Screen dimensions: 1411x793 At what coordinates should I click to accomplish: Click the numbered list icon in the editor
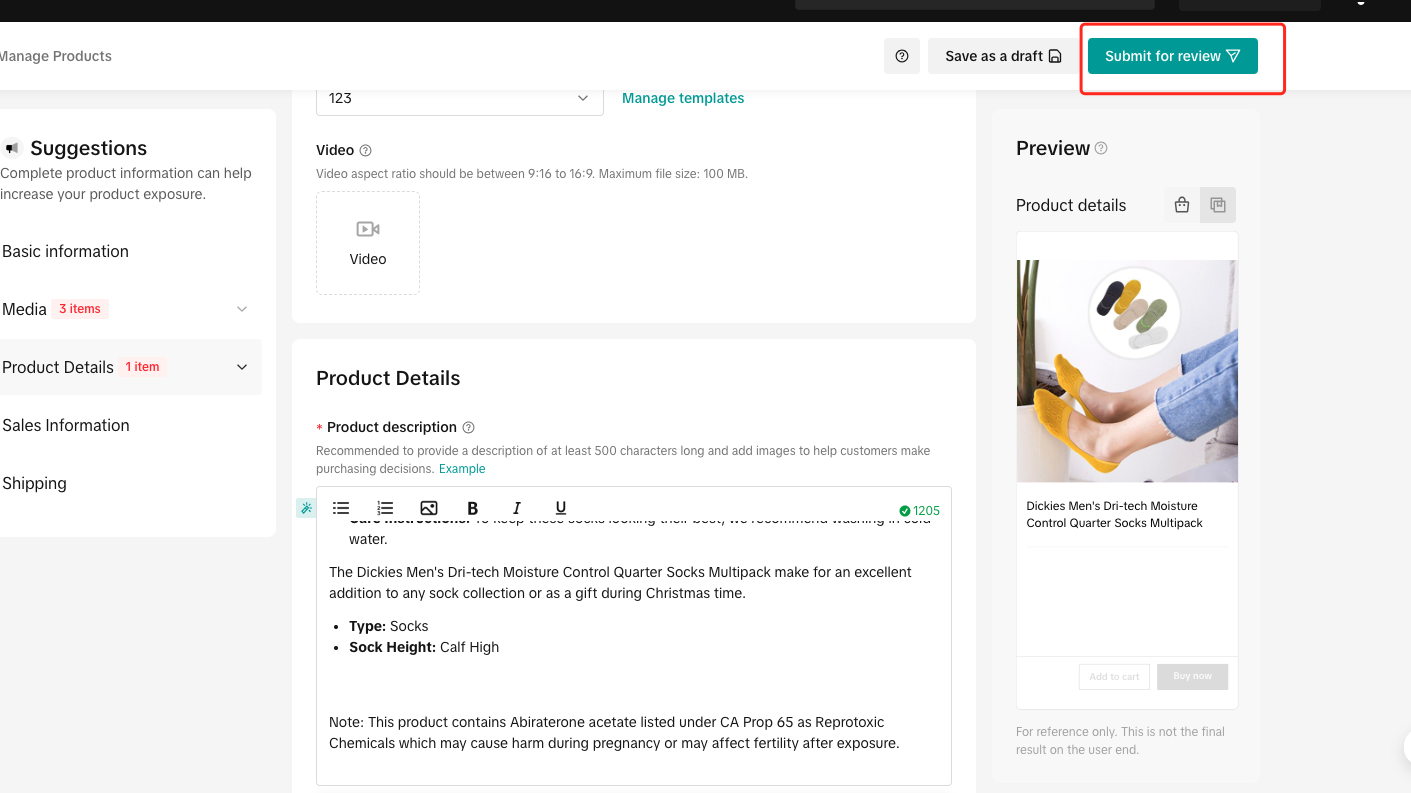tap(385, 508)
